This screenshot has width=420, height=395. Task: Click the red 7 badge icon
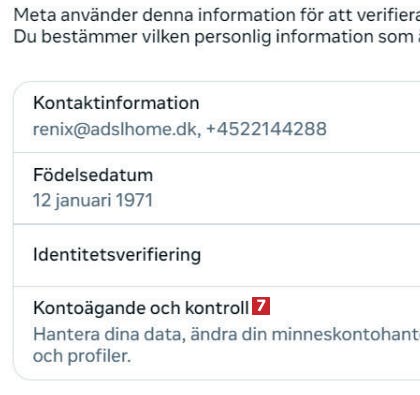261,306
